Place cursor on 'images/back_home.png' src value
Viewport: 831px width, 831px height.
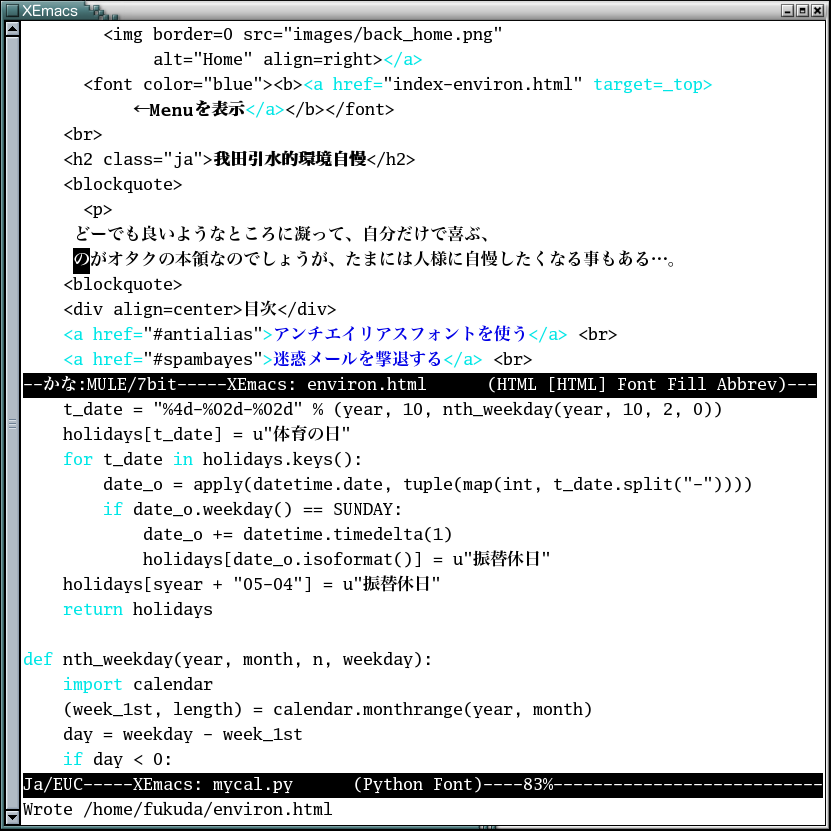tap(392, 35)
